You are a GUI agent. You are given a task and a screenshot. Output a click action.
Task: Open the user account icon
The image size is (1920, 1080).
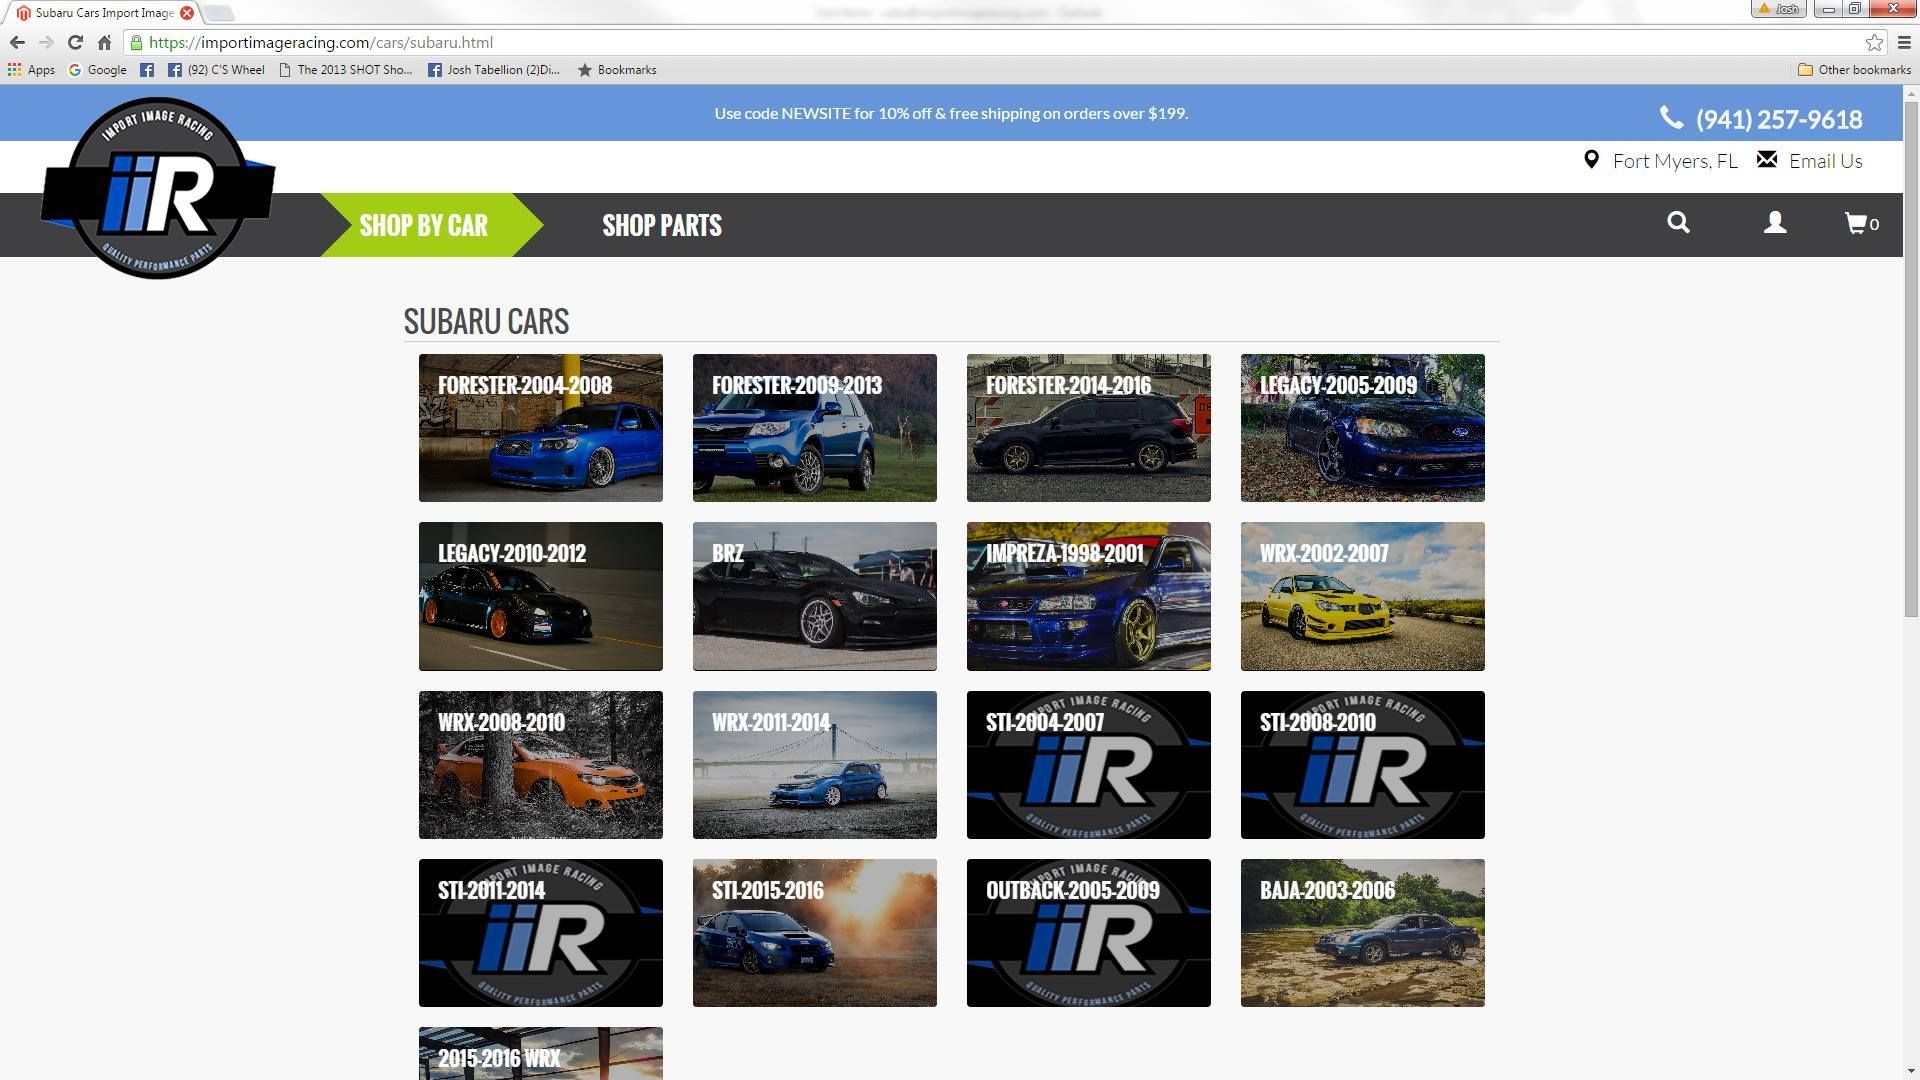coord(1775,223)
